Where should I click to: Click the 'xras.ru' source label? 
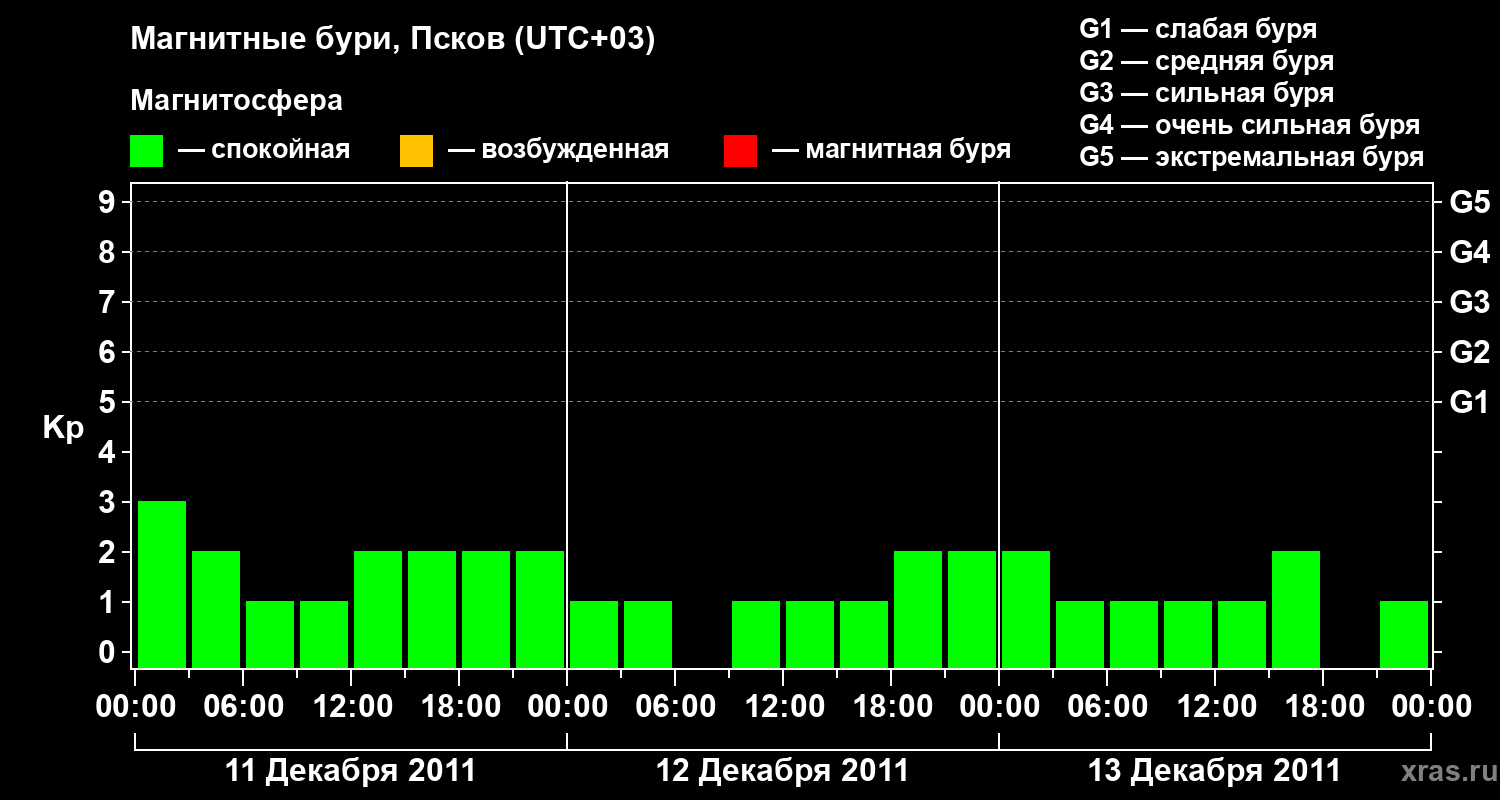(x=1450, y=772)
